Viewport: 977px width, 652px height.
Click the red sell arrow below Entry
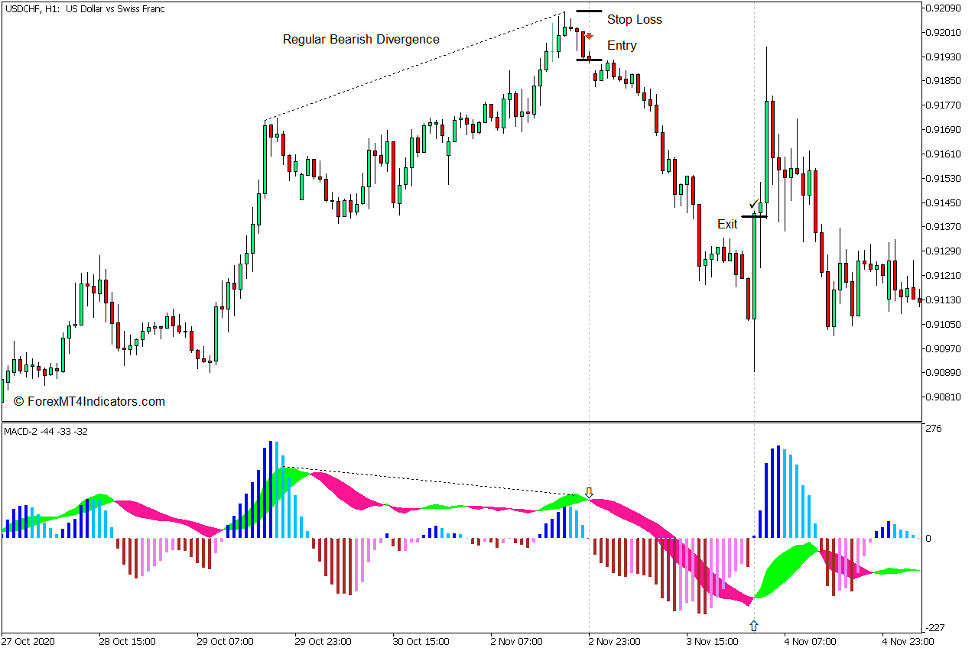tap(588, 35)
